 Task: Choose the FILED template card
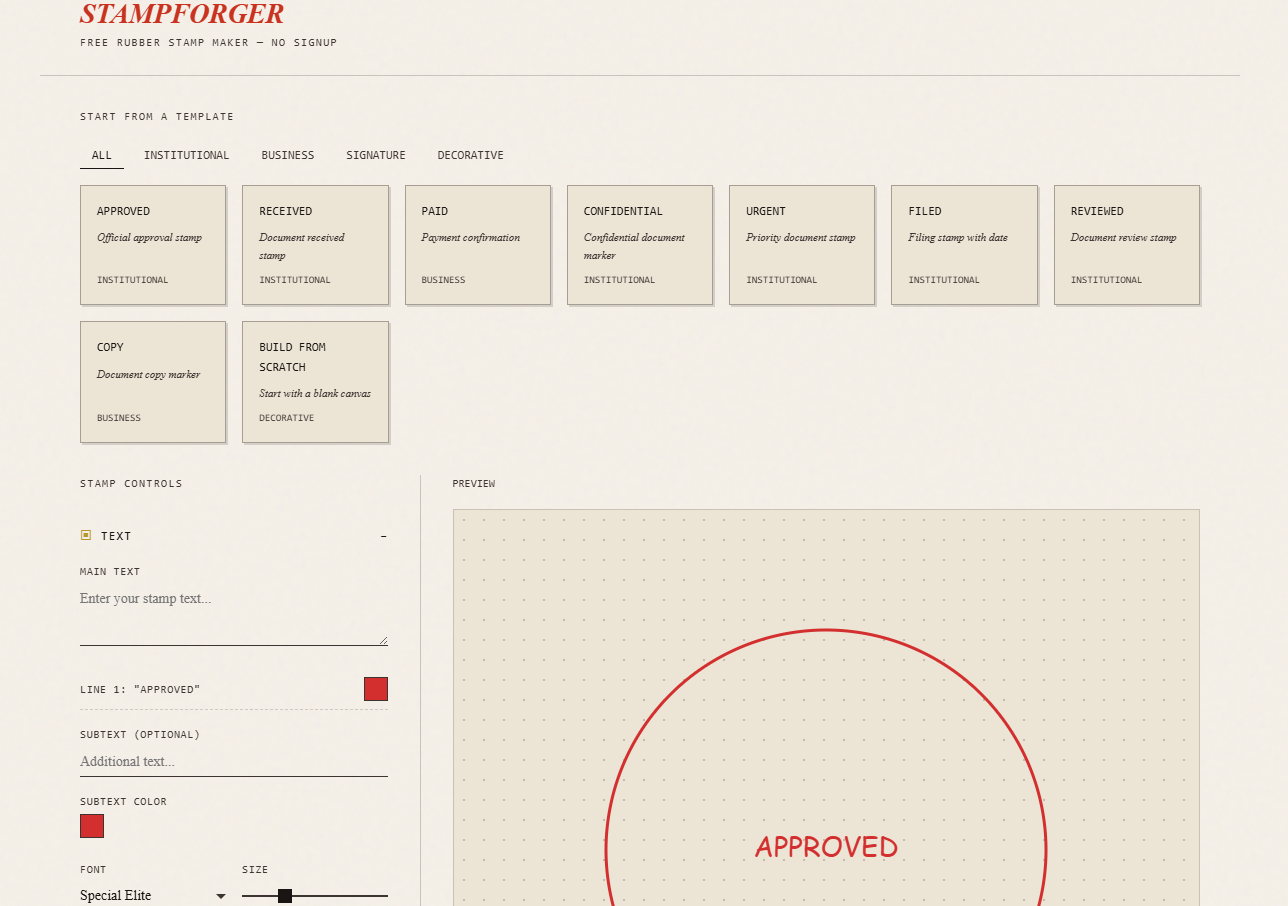click(964, 245)
